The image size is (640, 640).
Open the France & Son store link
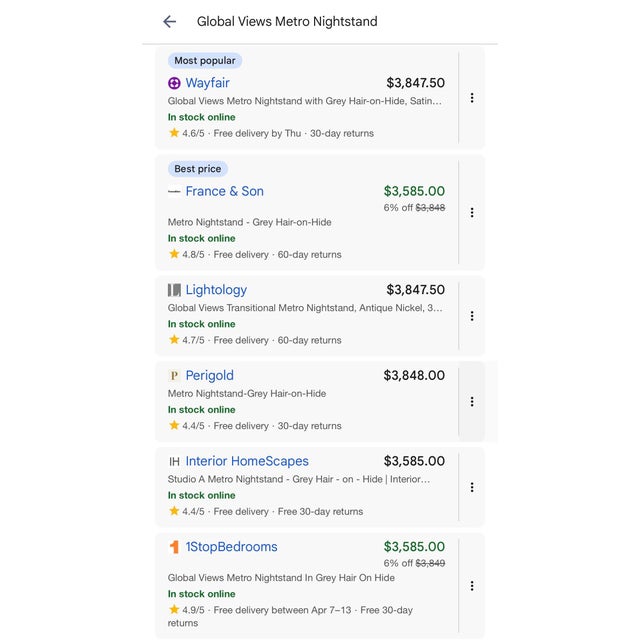pos(224,191)
